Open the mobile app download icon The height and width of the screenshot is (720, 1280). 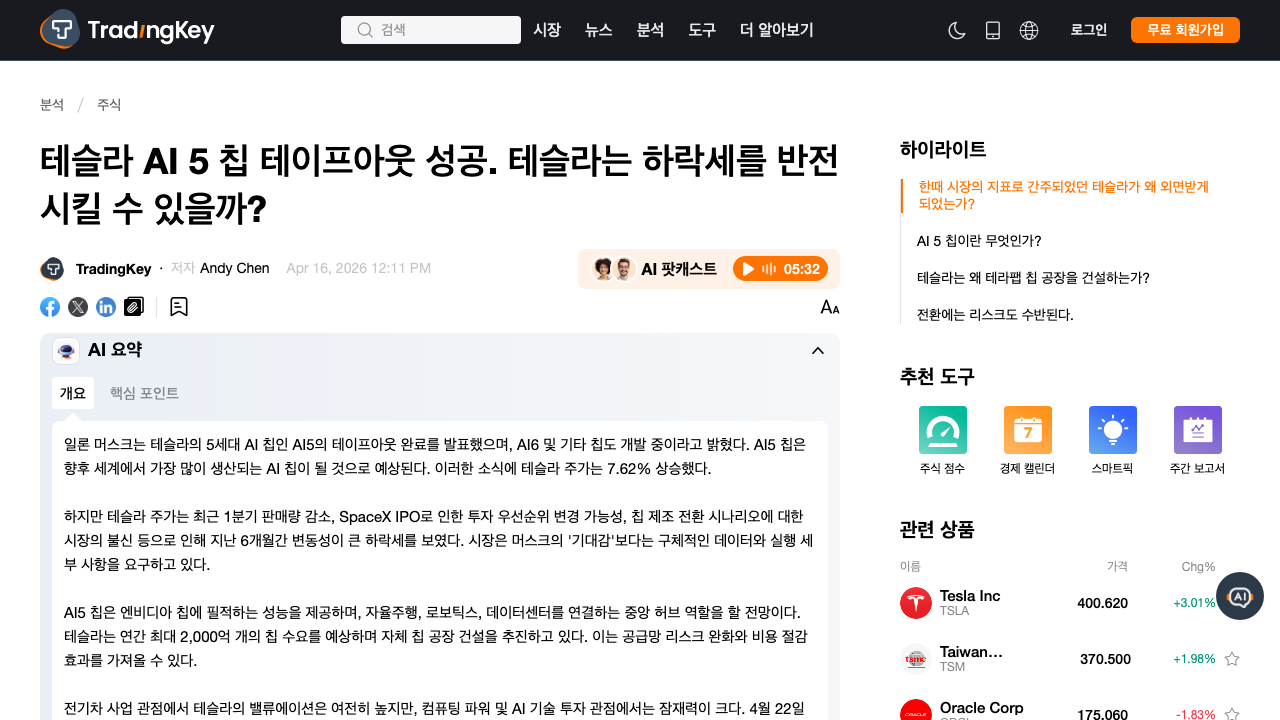point(993,30)
